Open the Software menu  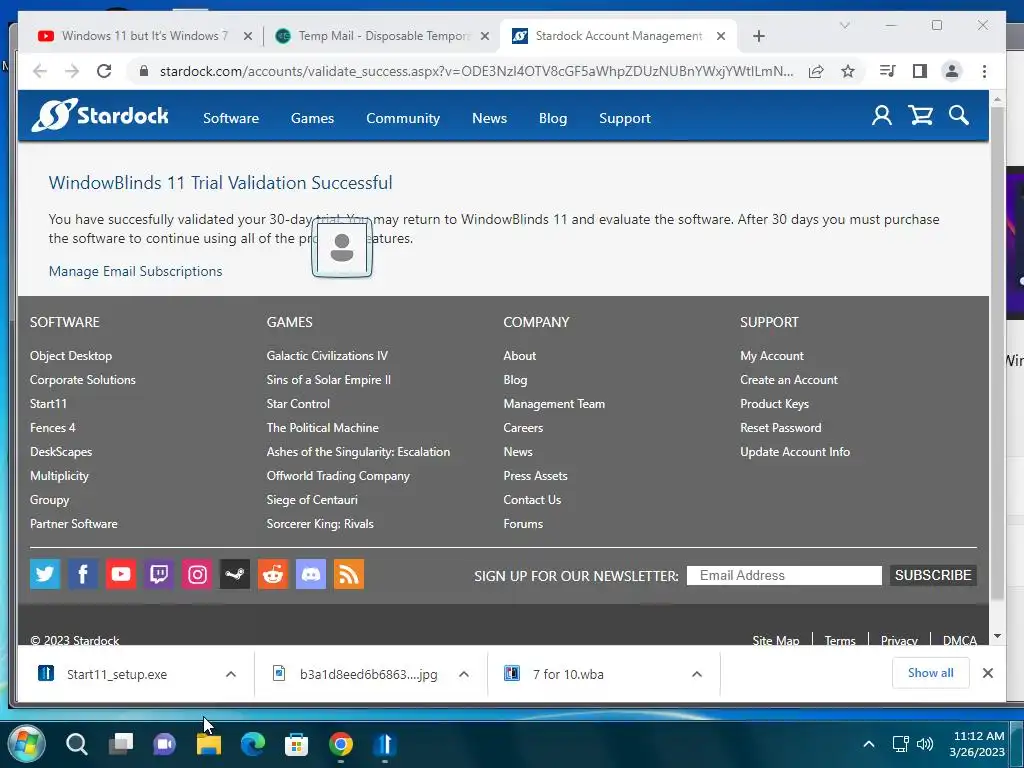(x=231, y=118)
